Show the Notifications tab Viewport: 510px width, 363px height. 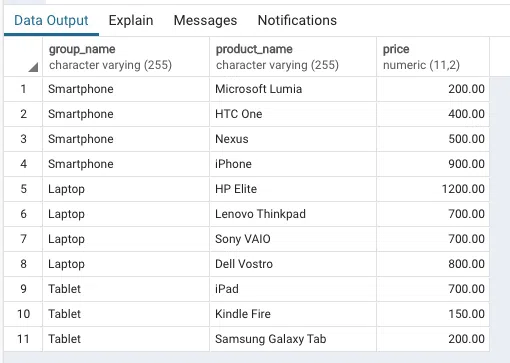[297, 20]
